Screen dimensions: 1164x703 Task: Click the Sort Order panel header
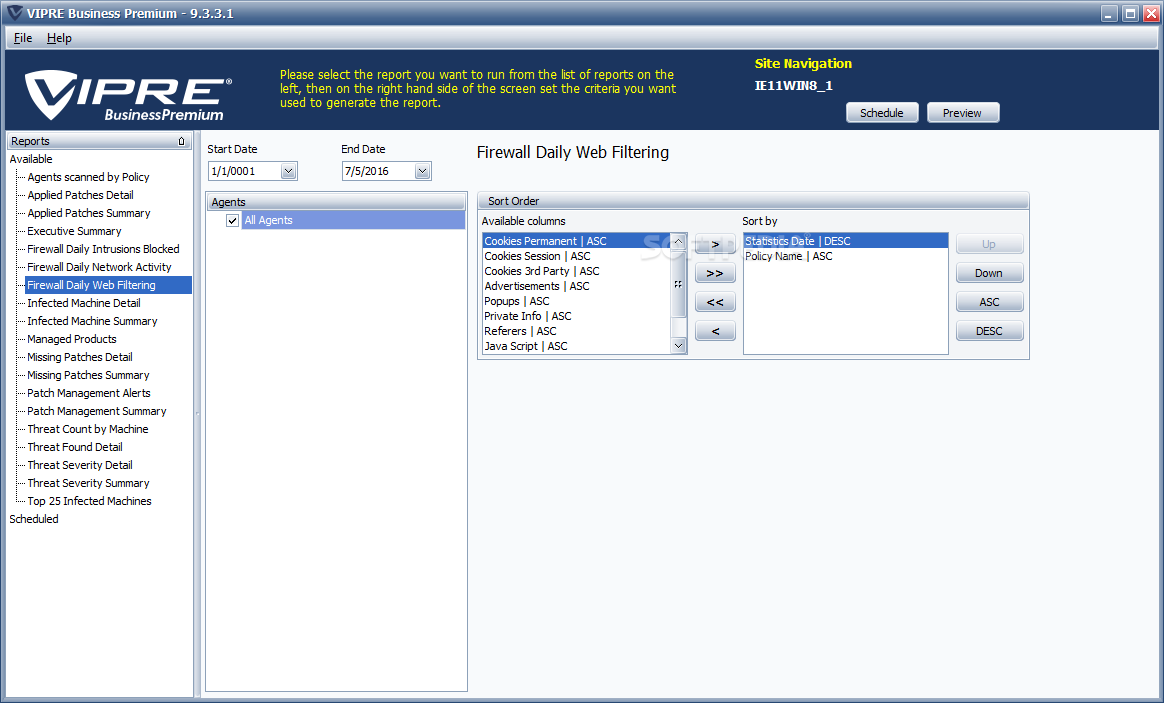[753, 201]
